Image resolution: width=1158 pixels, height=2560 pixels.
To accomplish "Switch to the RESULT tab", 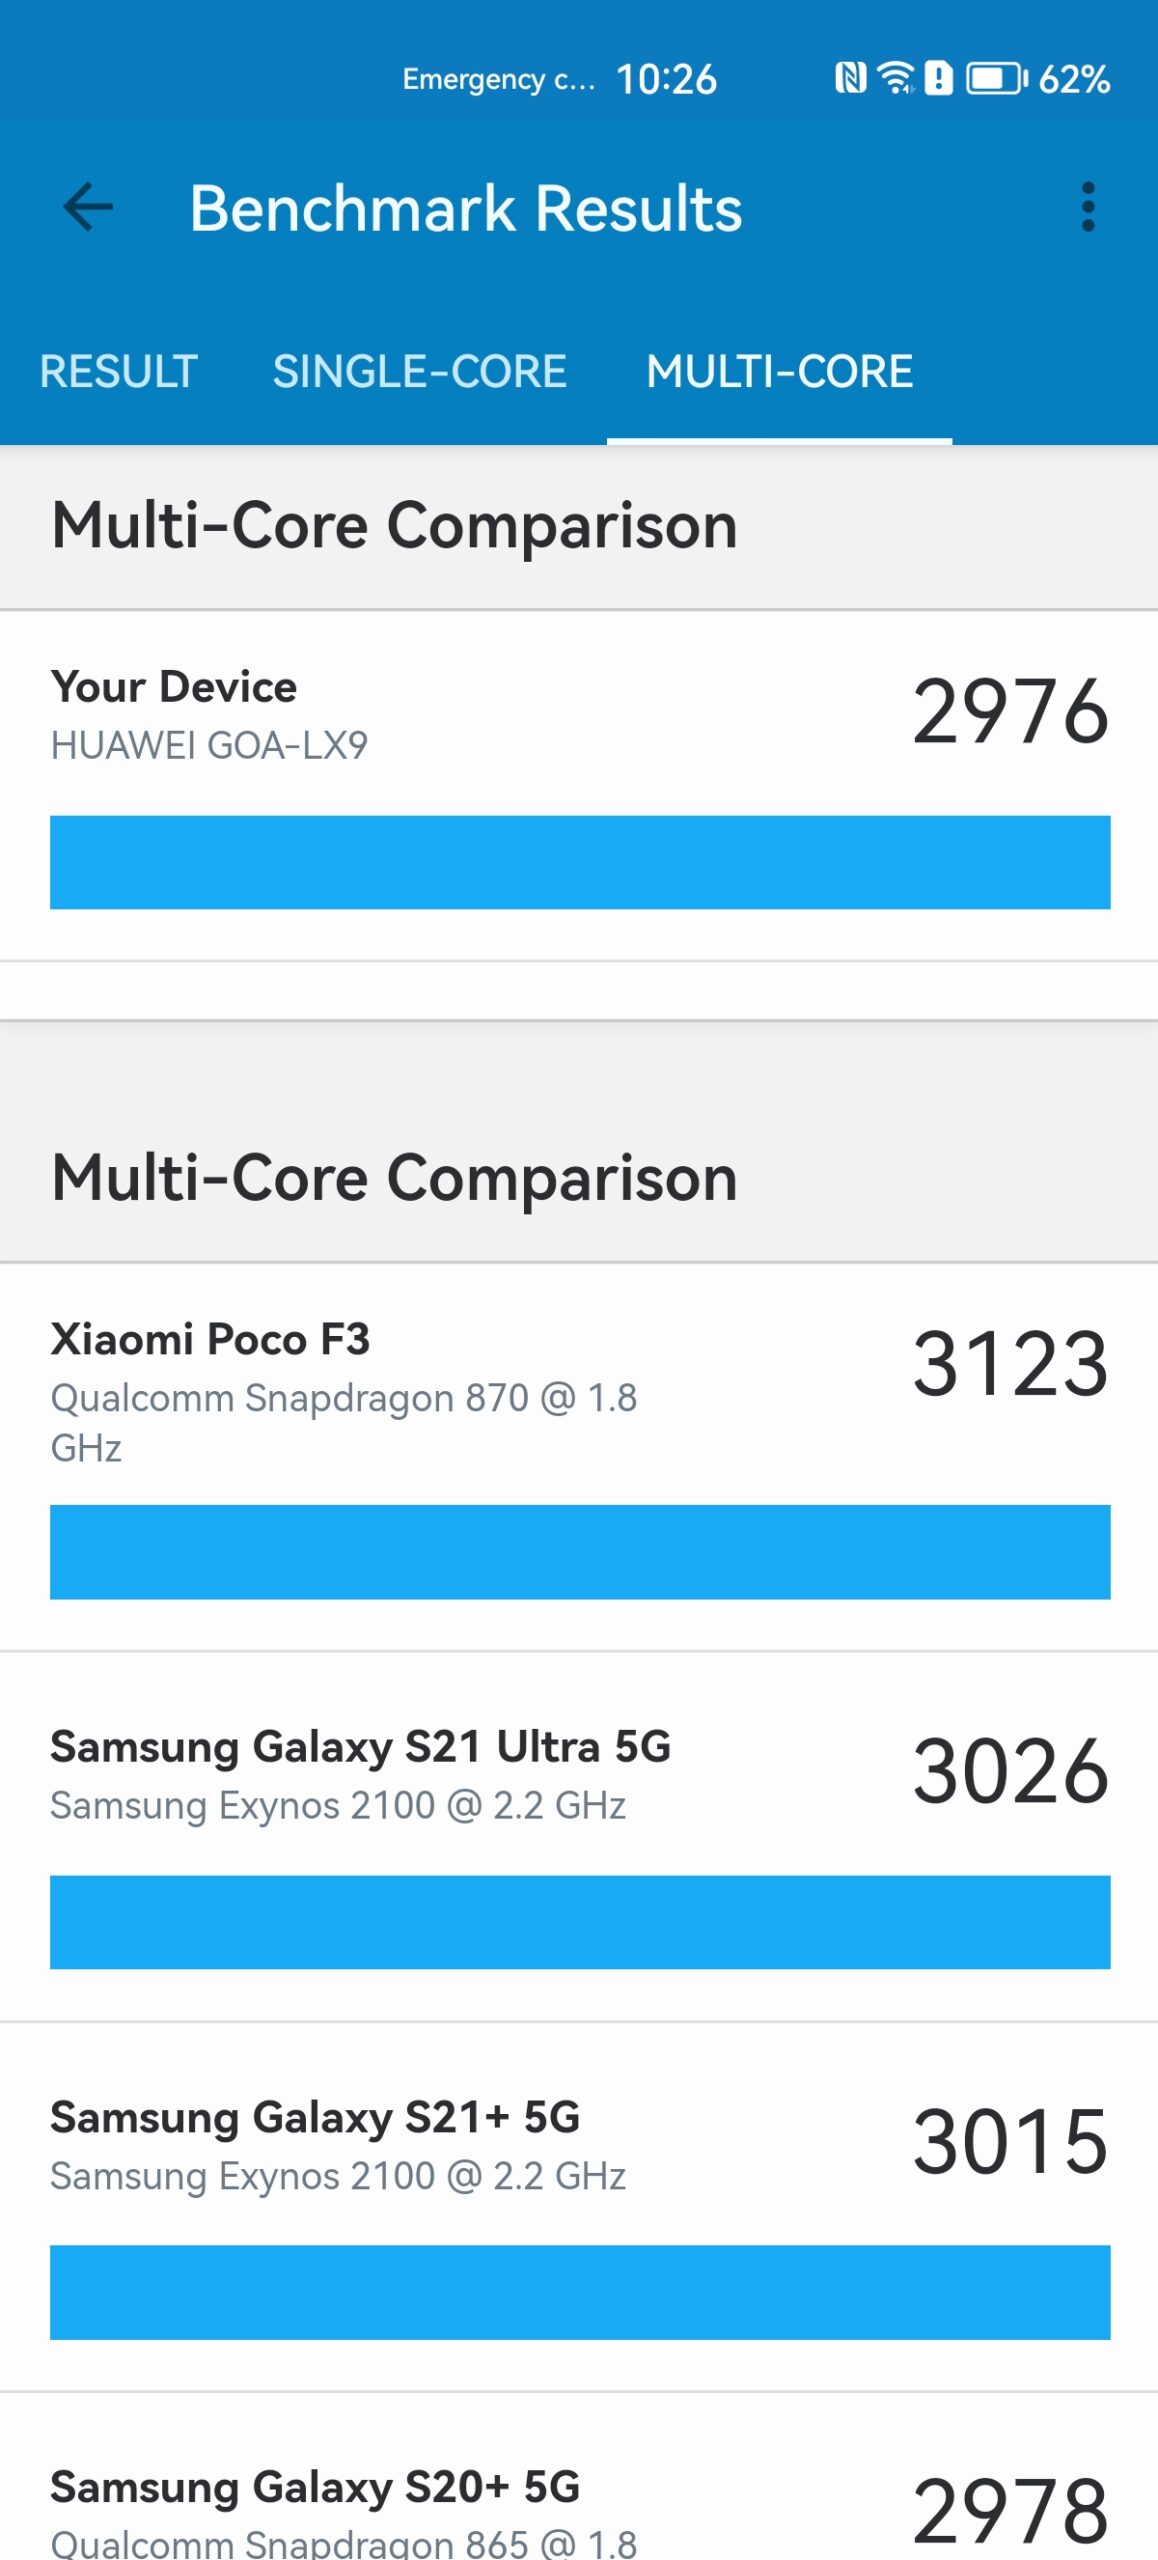I will [118, 372].
